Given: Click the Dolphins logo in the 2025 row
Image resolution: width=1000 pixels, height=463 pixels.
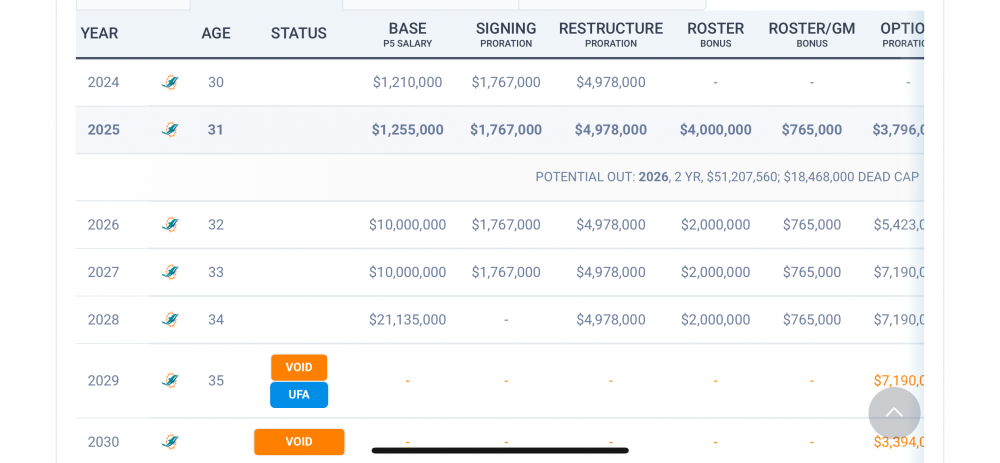Looking at the screenshot, I should tap(170, 130).
